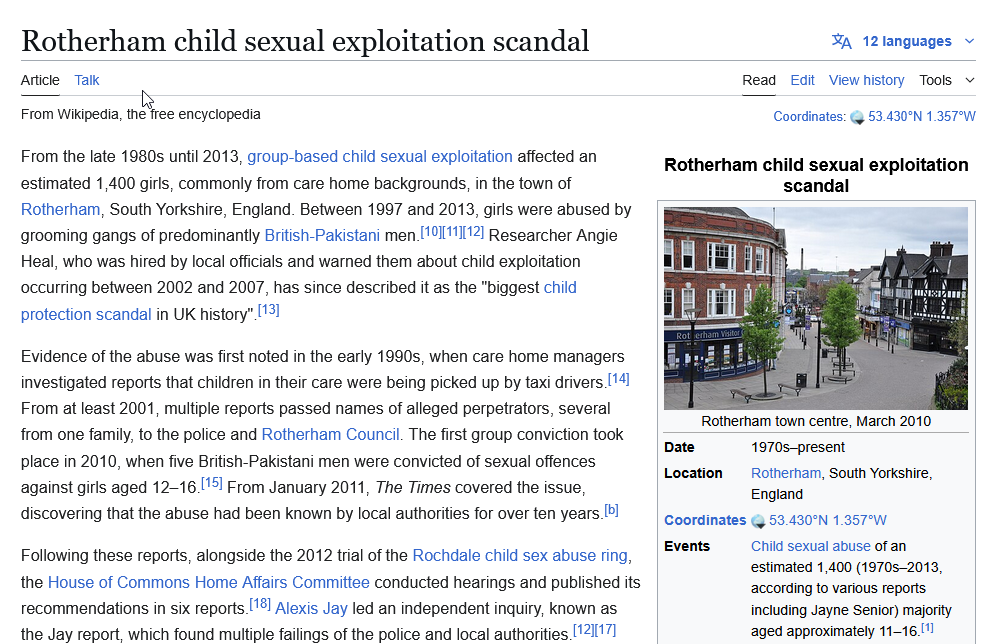The width and height of the screenshot is (1005, 644).
Task: Open the 53.430°N 1.357°W coordinates at page top
Action: pyautogui.click(x=922, y=117)
